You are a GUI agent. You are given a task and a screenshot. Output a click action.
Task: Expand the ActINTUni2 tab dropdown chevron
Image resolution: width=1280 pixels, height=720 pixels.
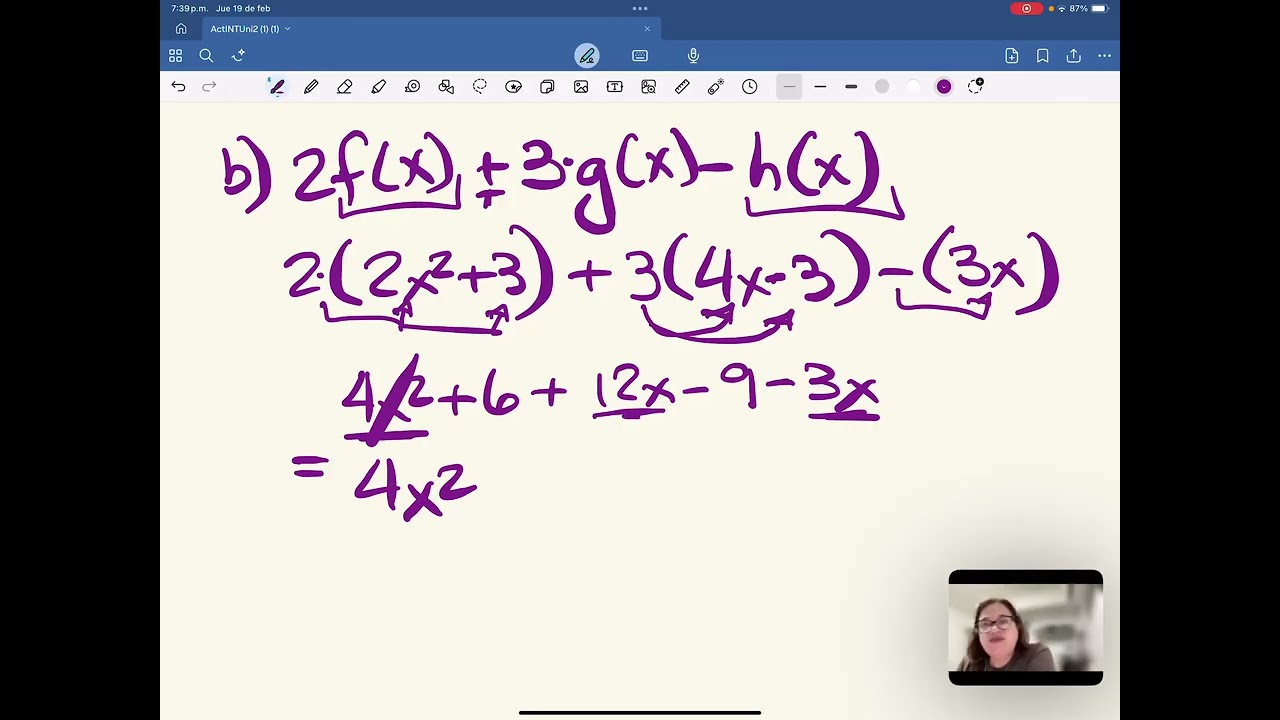(x=288, y=29)
